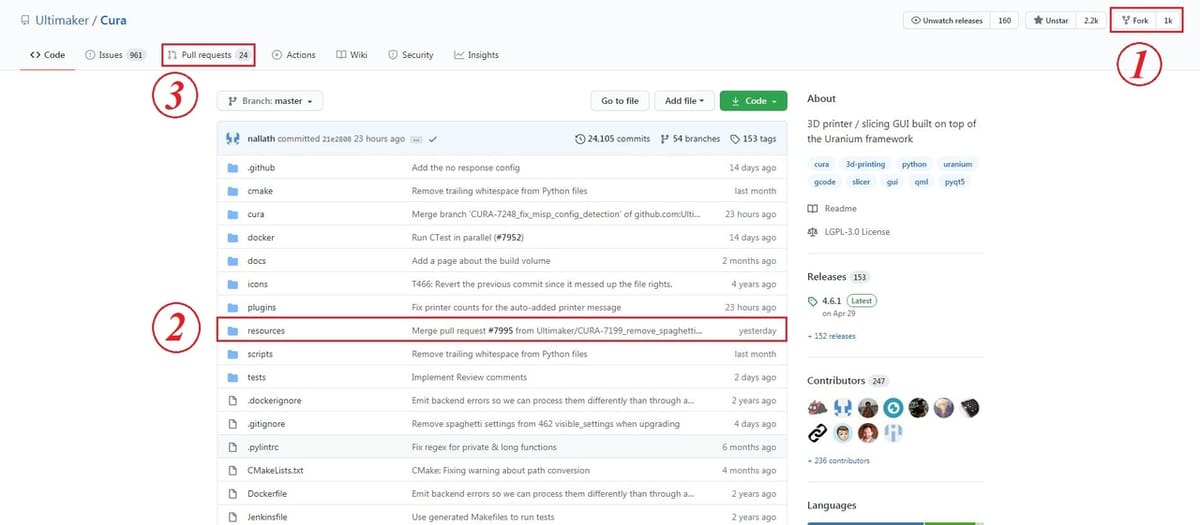Click the tag icon beside release 4.6.1
The image size is (1200, 525).
tap(813, 301)
